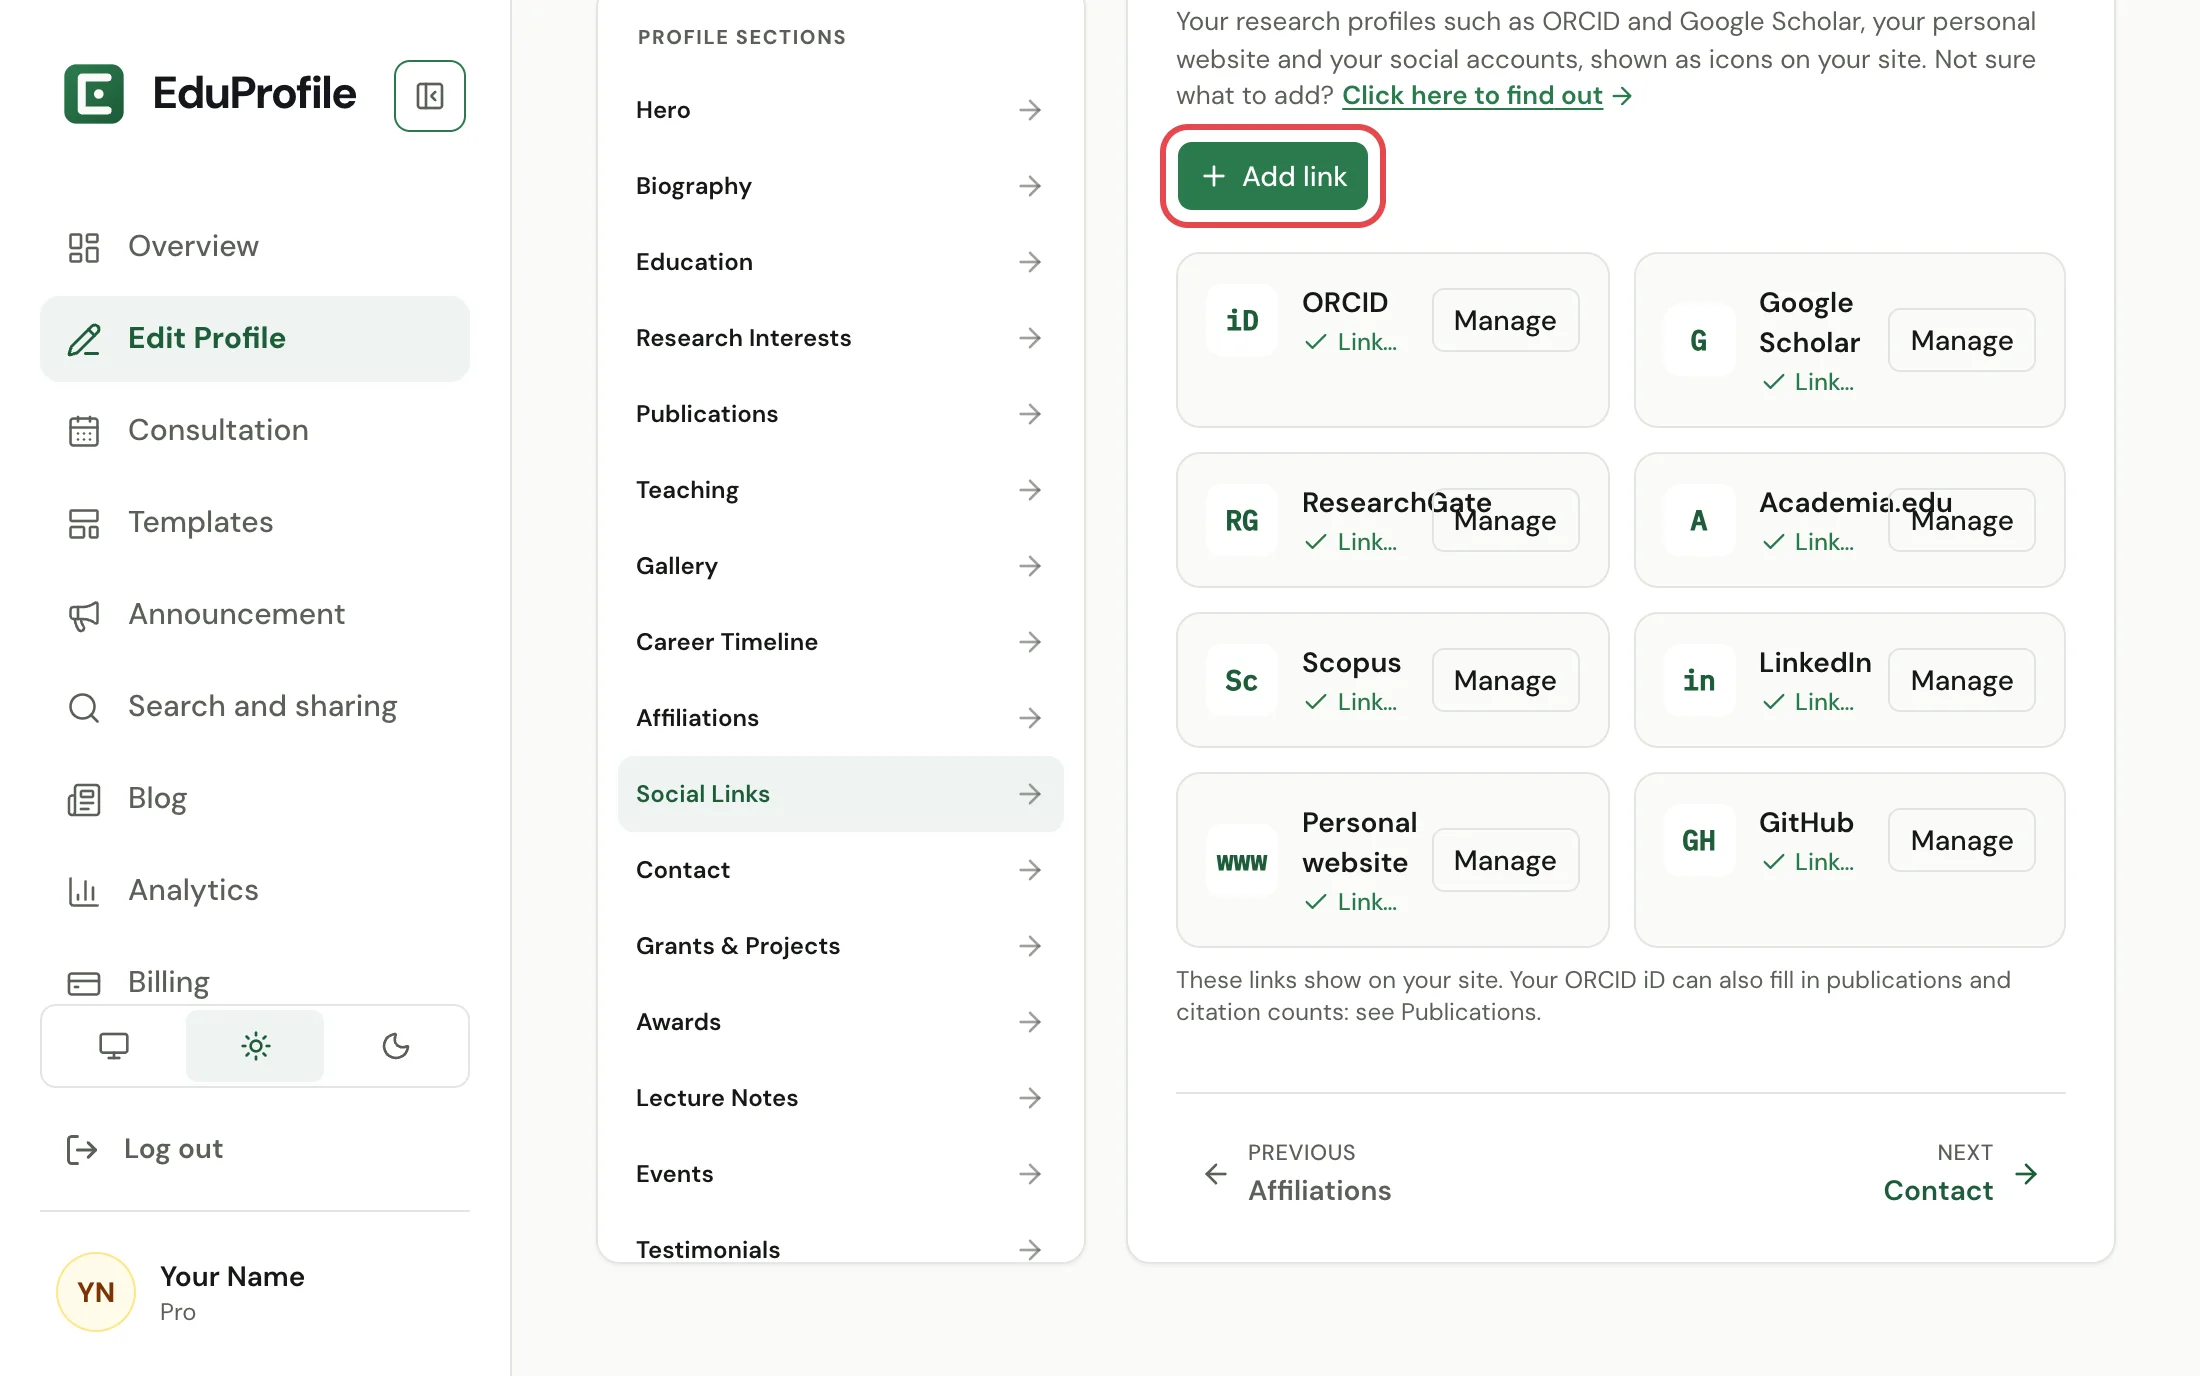Open the Hero profile section
Image resolution: width=2200 pixels, height=1376 pixels.
click(x=840, y=110)
